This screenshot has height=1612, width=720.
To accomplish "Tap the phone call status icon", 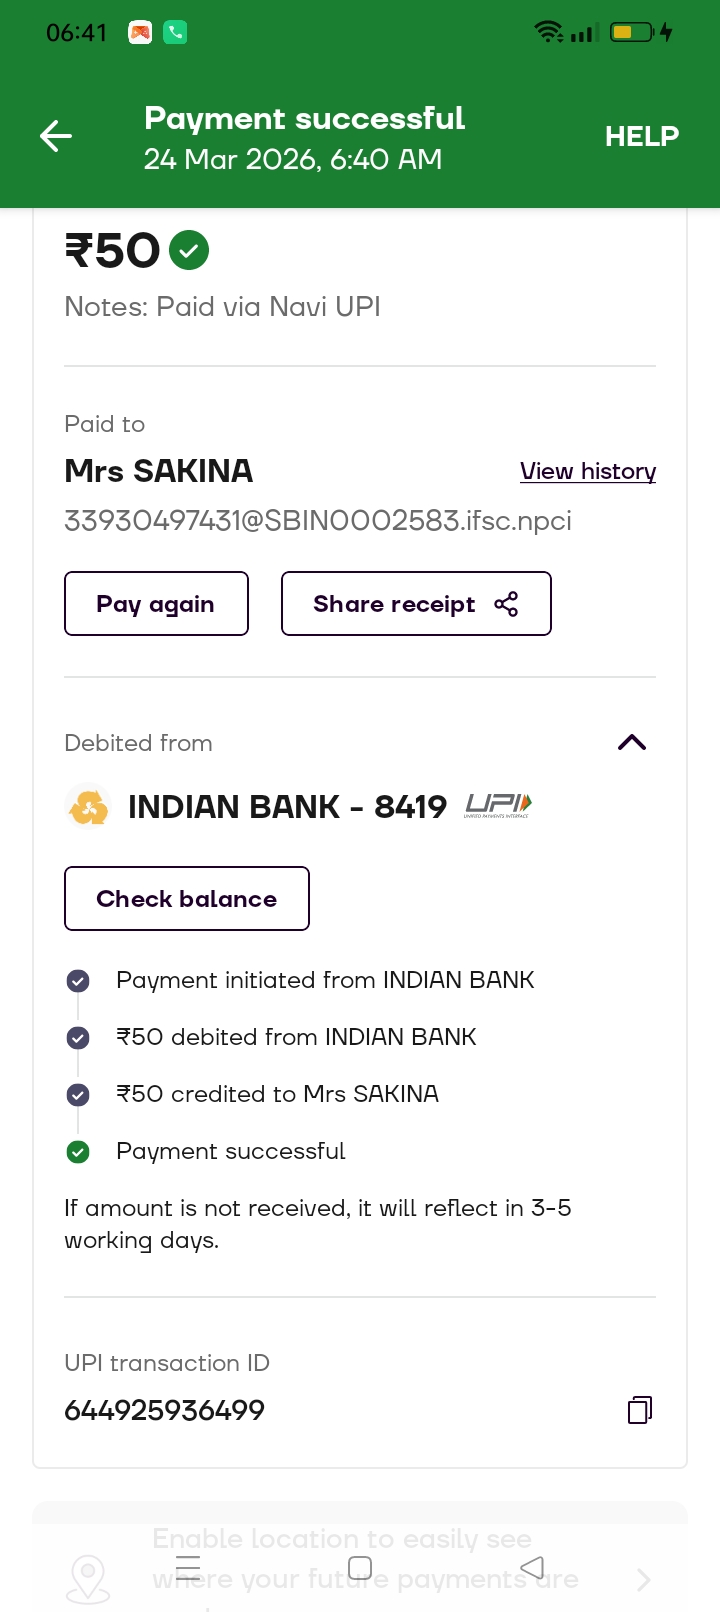I will (x=175, y=33).
